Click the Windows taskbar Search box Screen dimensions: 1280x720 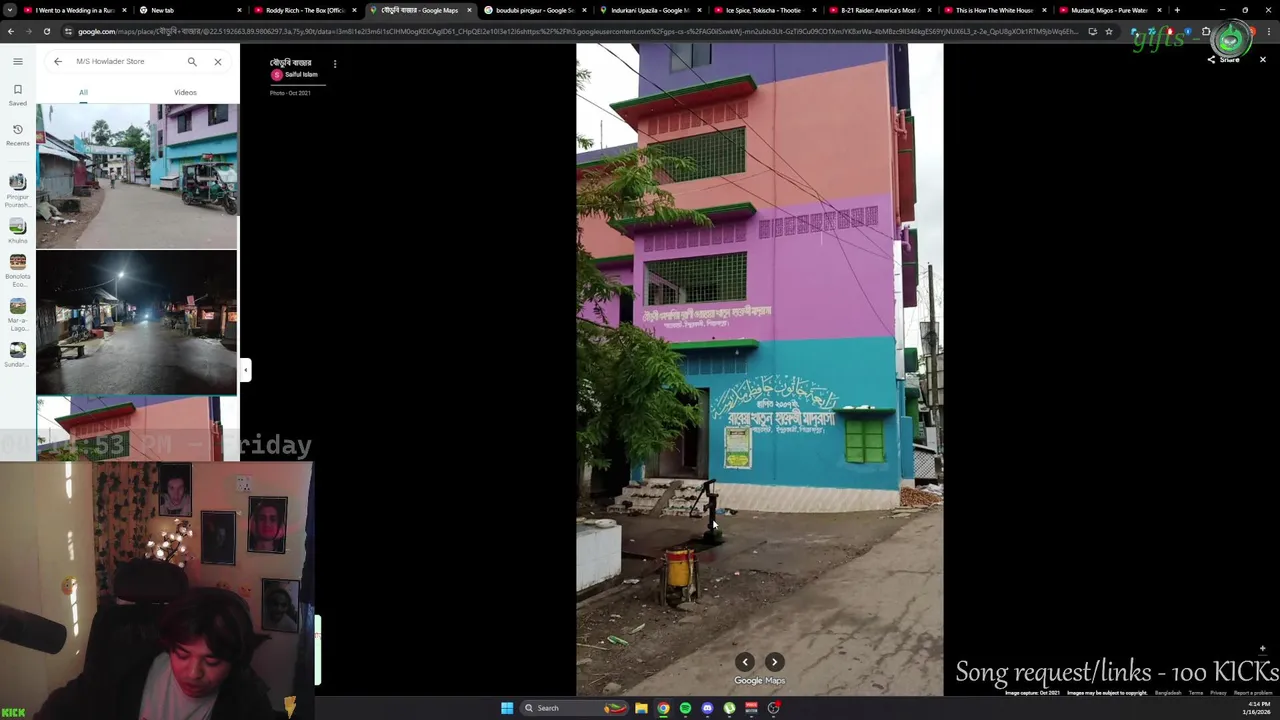click(x=573, y=708)
